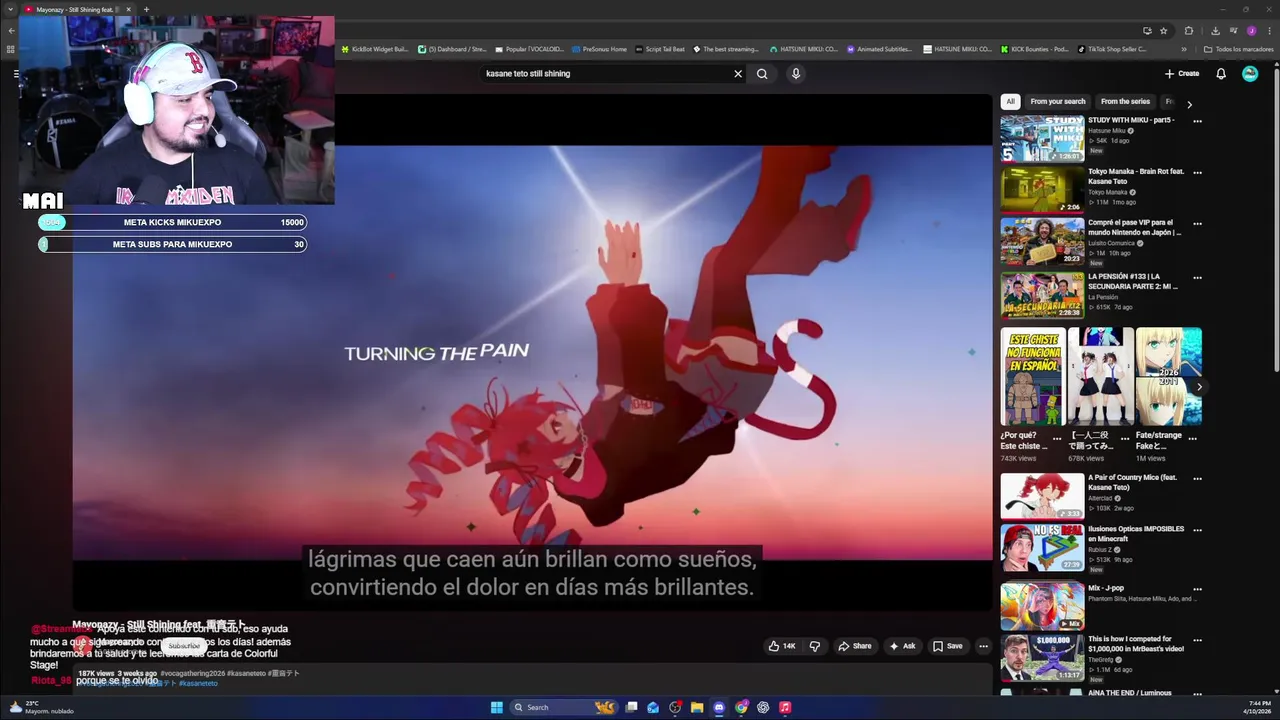Clear the YouTube search box text

point(738,73)
